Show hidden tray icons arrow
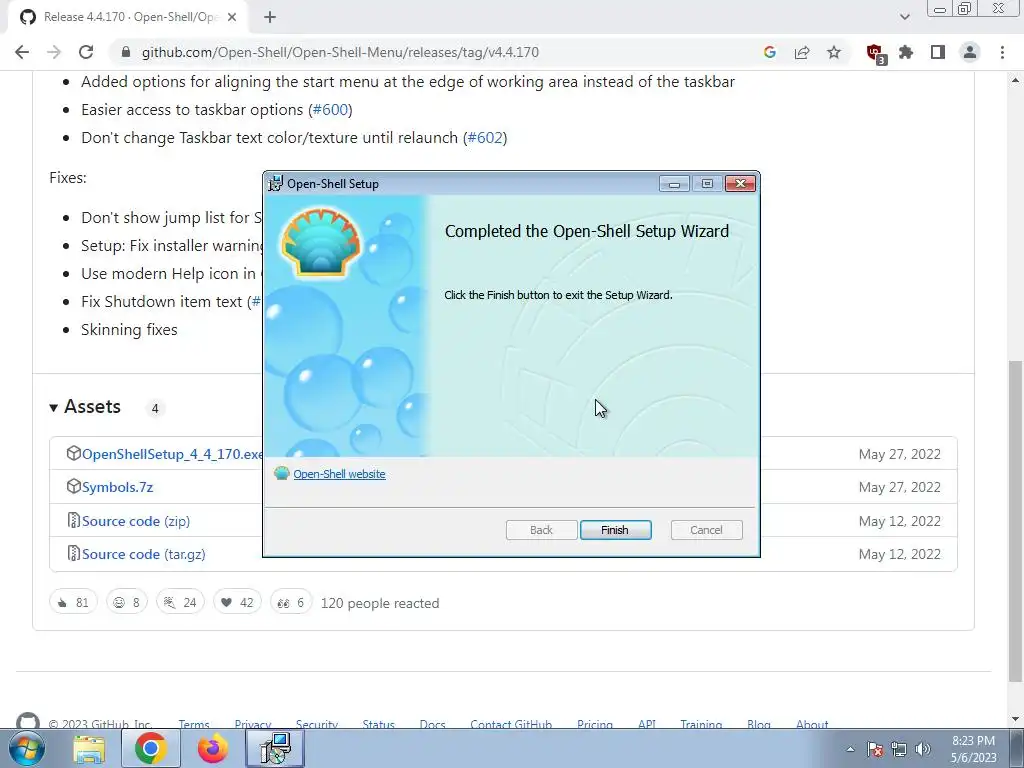Image resolution: width=1024 pixels, height=768 pixels. point(850,749)
